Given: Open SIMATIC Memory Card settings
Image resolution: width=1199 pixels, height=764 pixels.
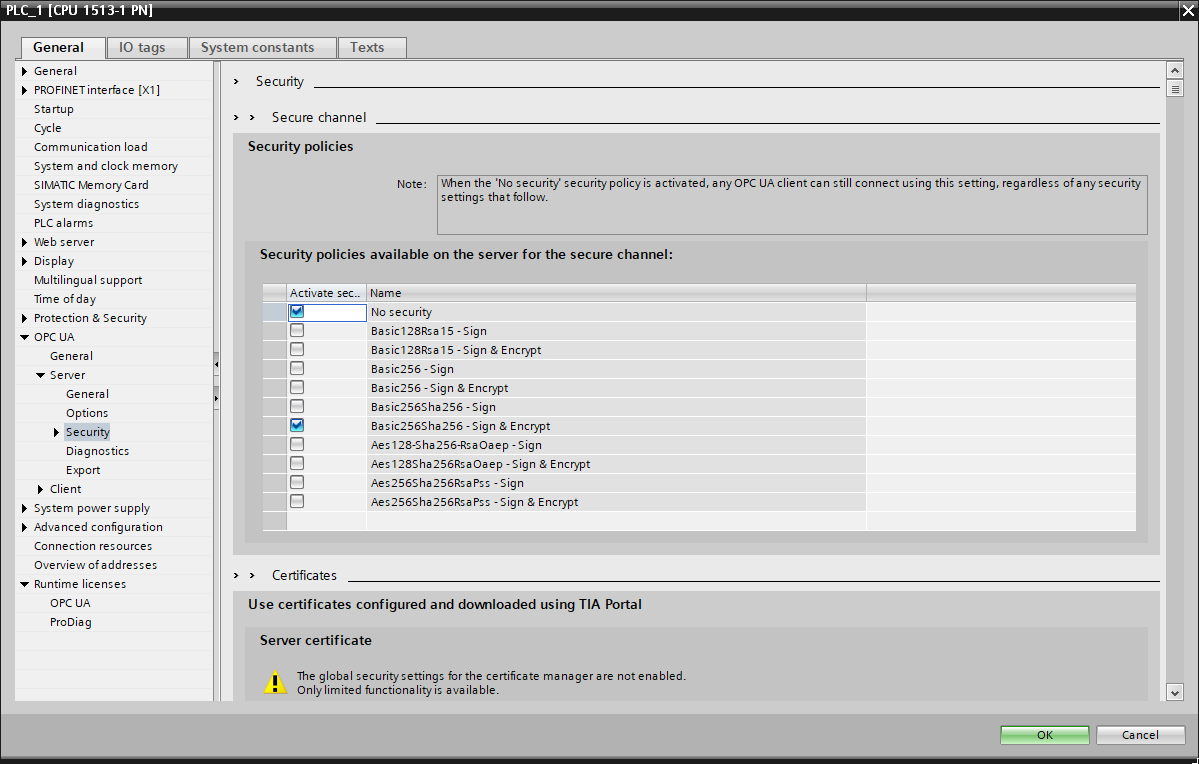Looking at the screenshot, I should click(x=91, y=185).
